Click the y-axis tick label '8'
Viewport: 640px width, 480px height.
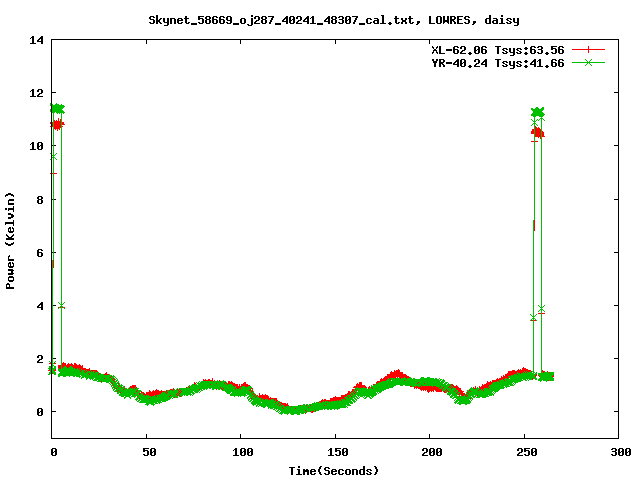pyautogui.click(x=40, y=200)
